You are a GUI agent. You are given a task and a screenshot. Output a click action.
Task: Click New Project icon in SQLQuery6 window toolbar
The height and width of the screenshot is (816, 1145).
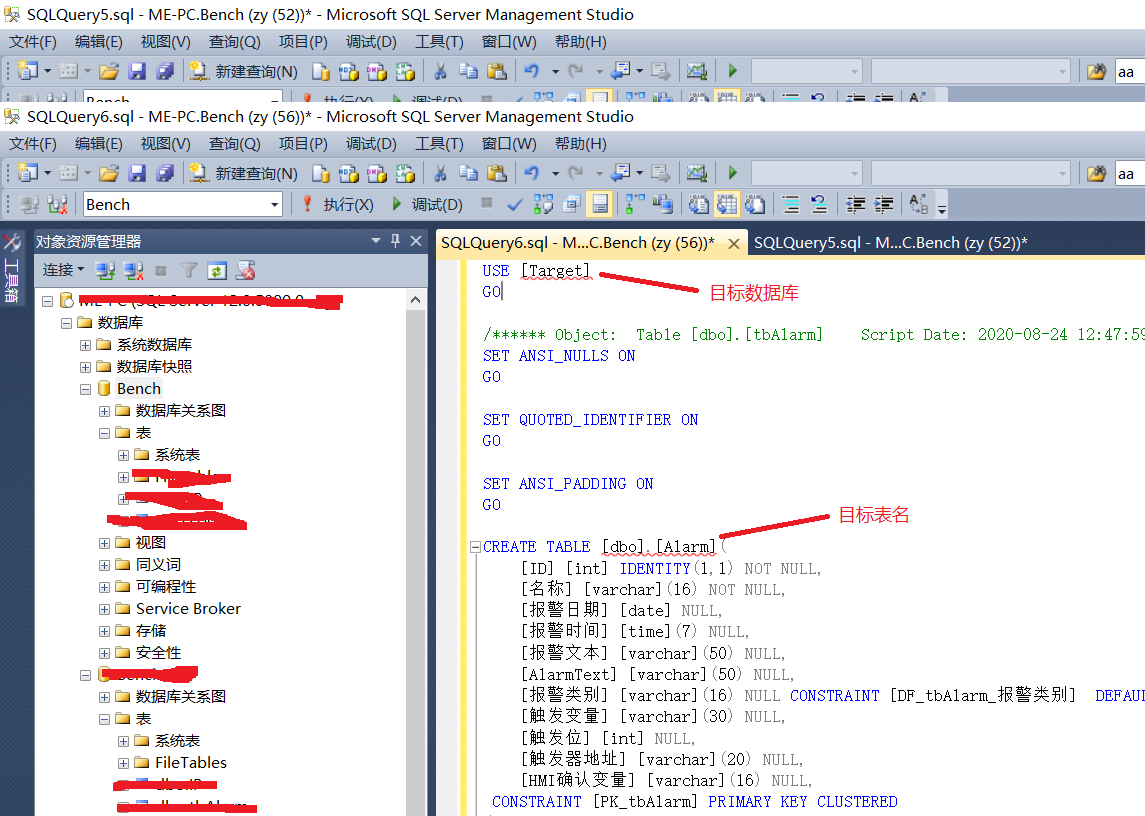pos(28,173)
